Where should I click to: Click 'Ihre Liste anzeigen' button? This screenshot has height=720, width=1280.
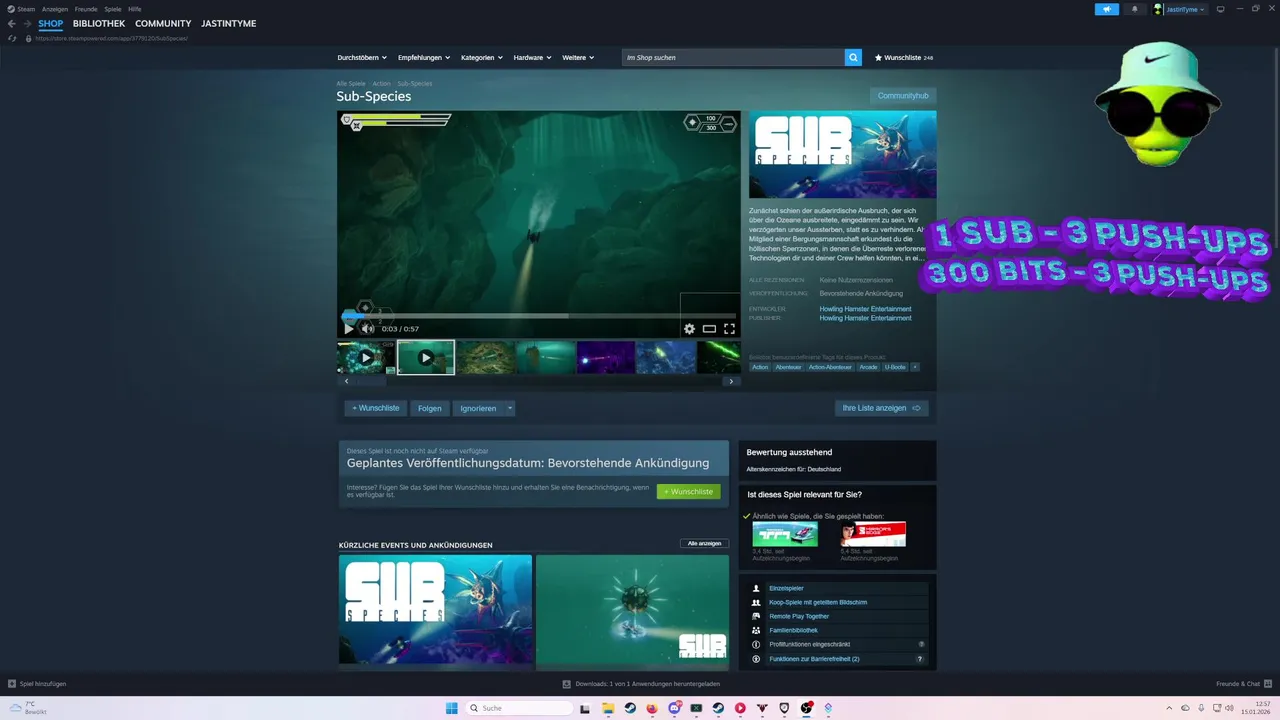pos(882,408)
